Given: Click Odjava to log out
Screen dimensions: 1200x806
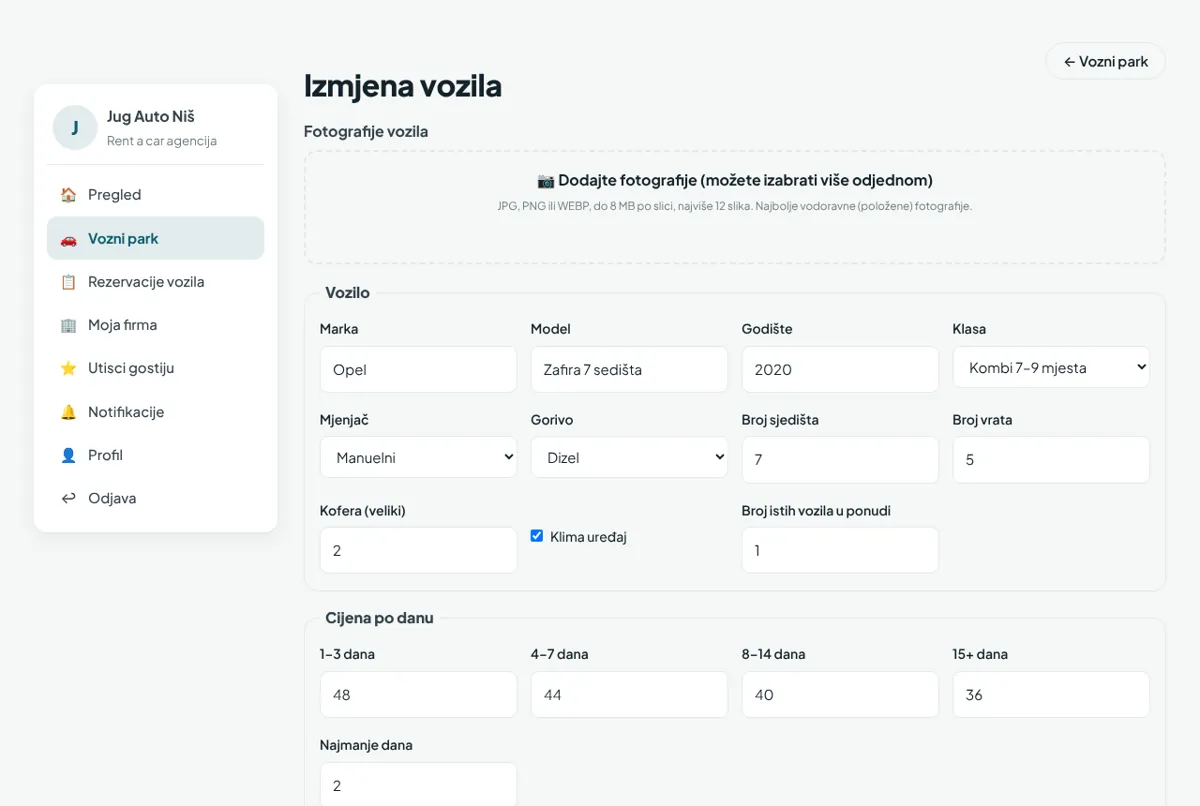Looking at the screenshot, I should click(x=155, y=498).
